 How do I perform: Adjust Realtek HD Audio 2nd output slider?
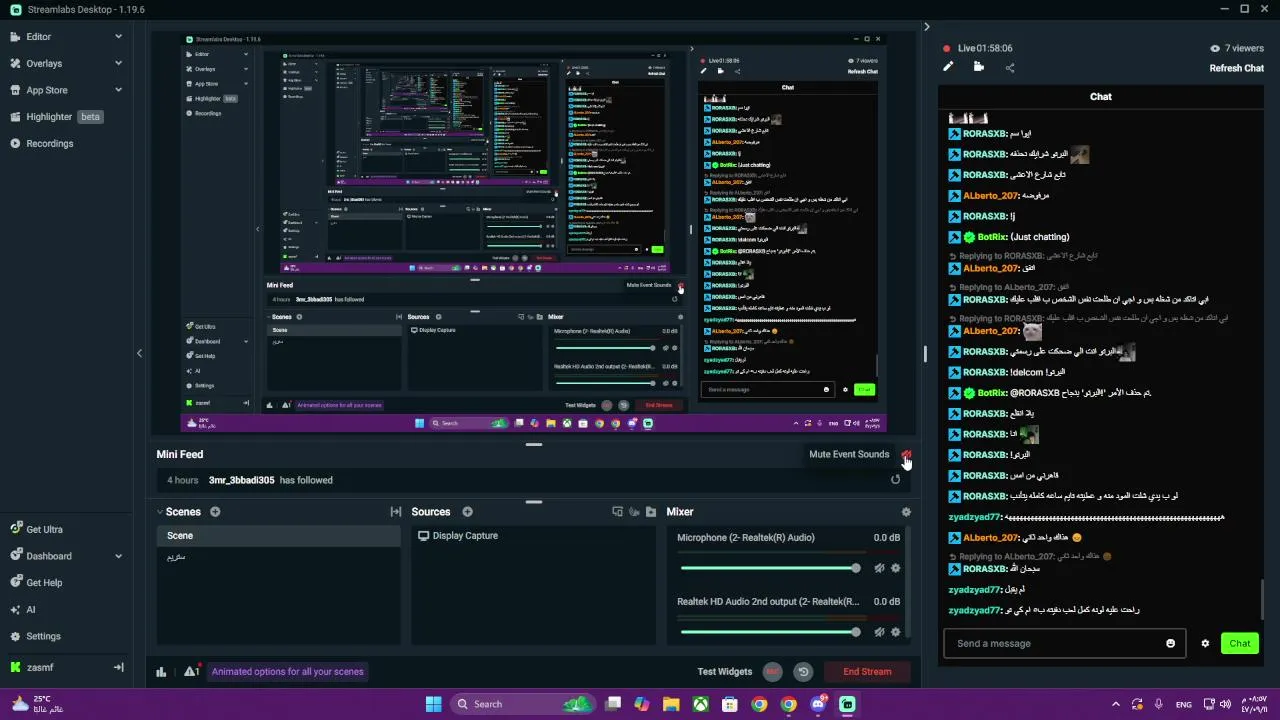768,632
